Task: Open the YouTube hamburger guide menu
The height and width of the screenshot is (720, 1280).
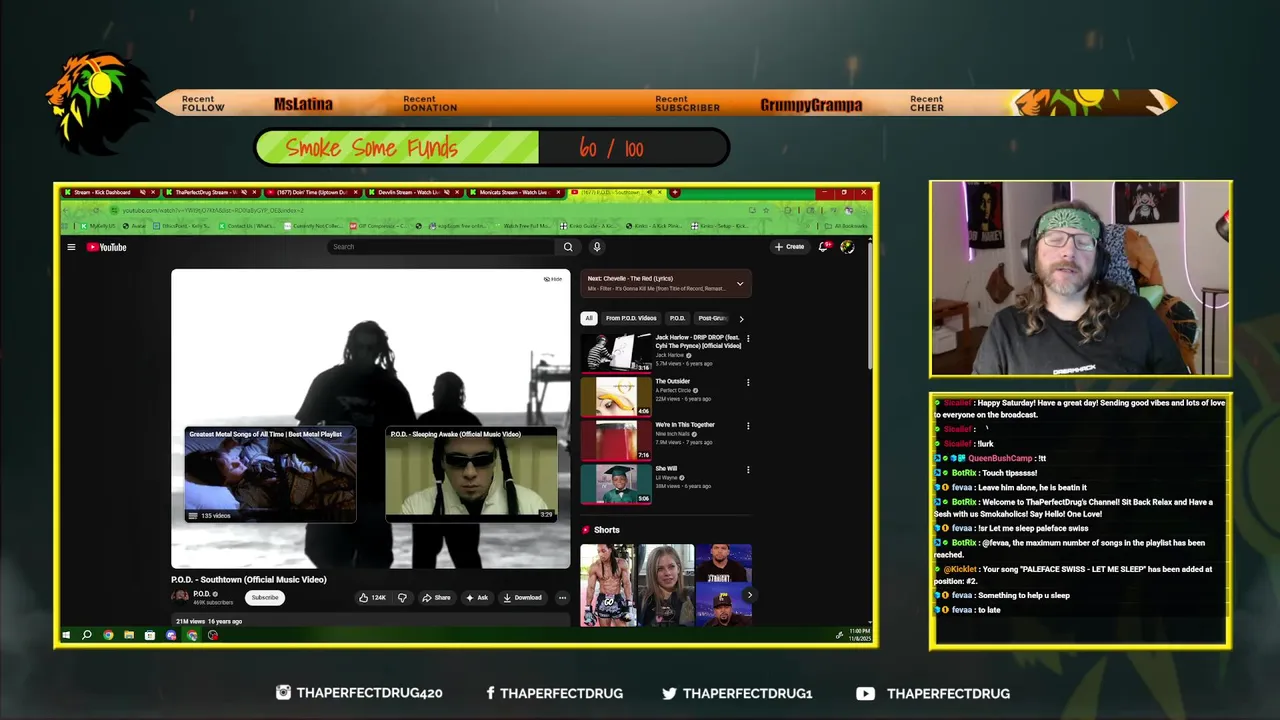Action: click(71, 247)
